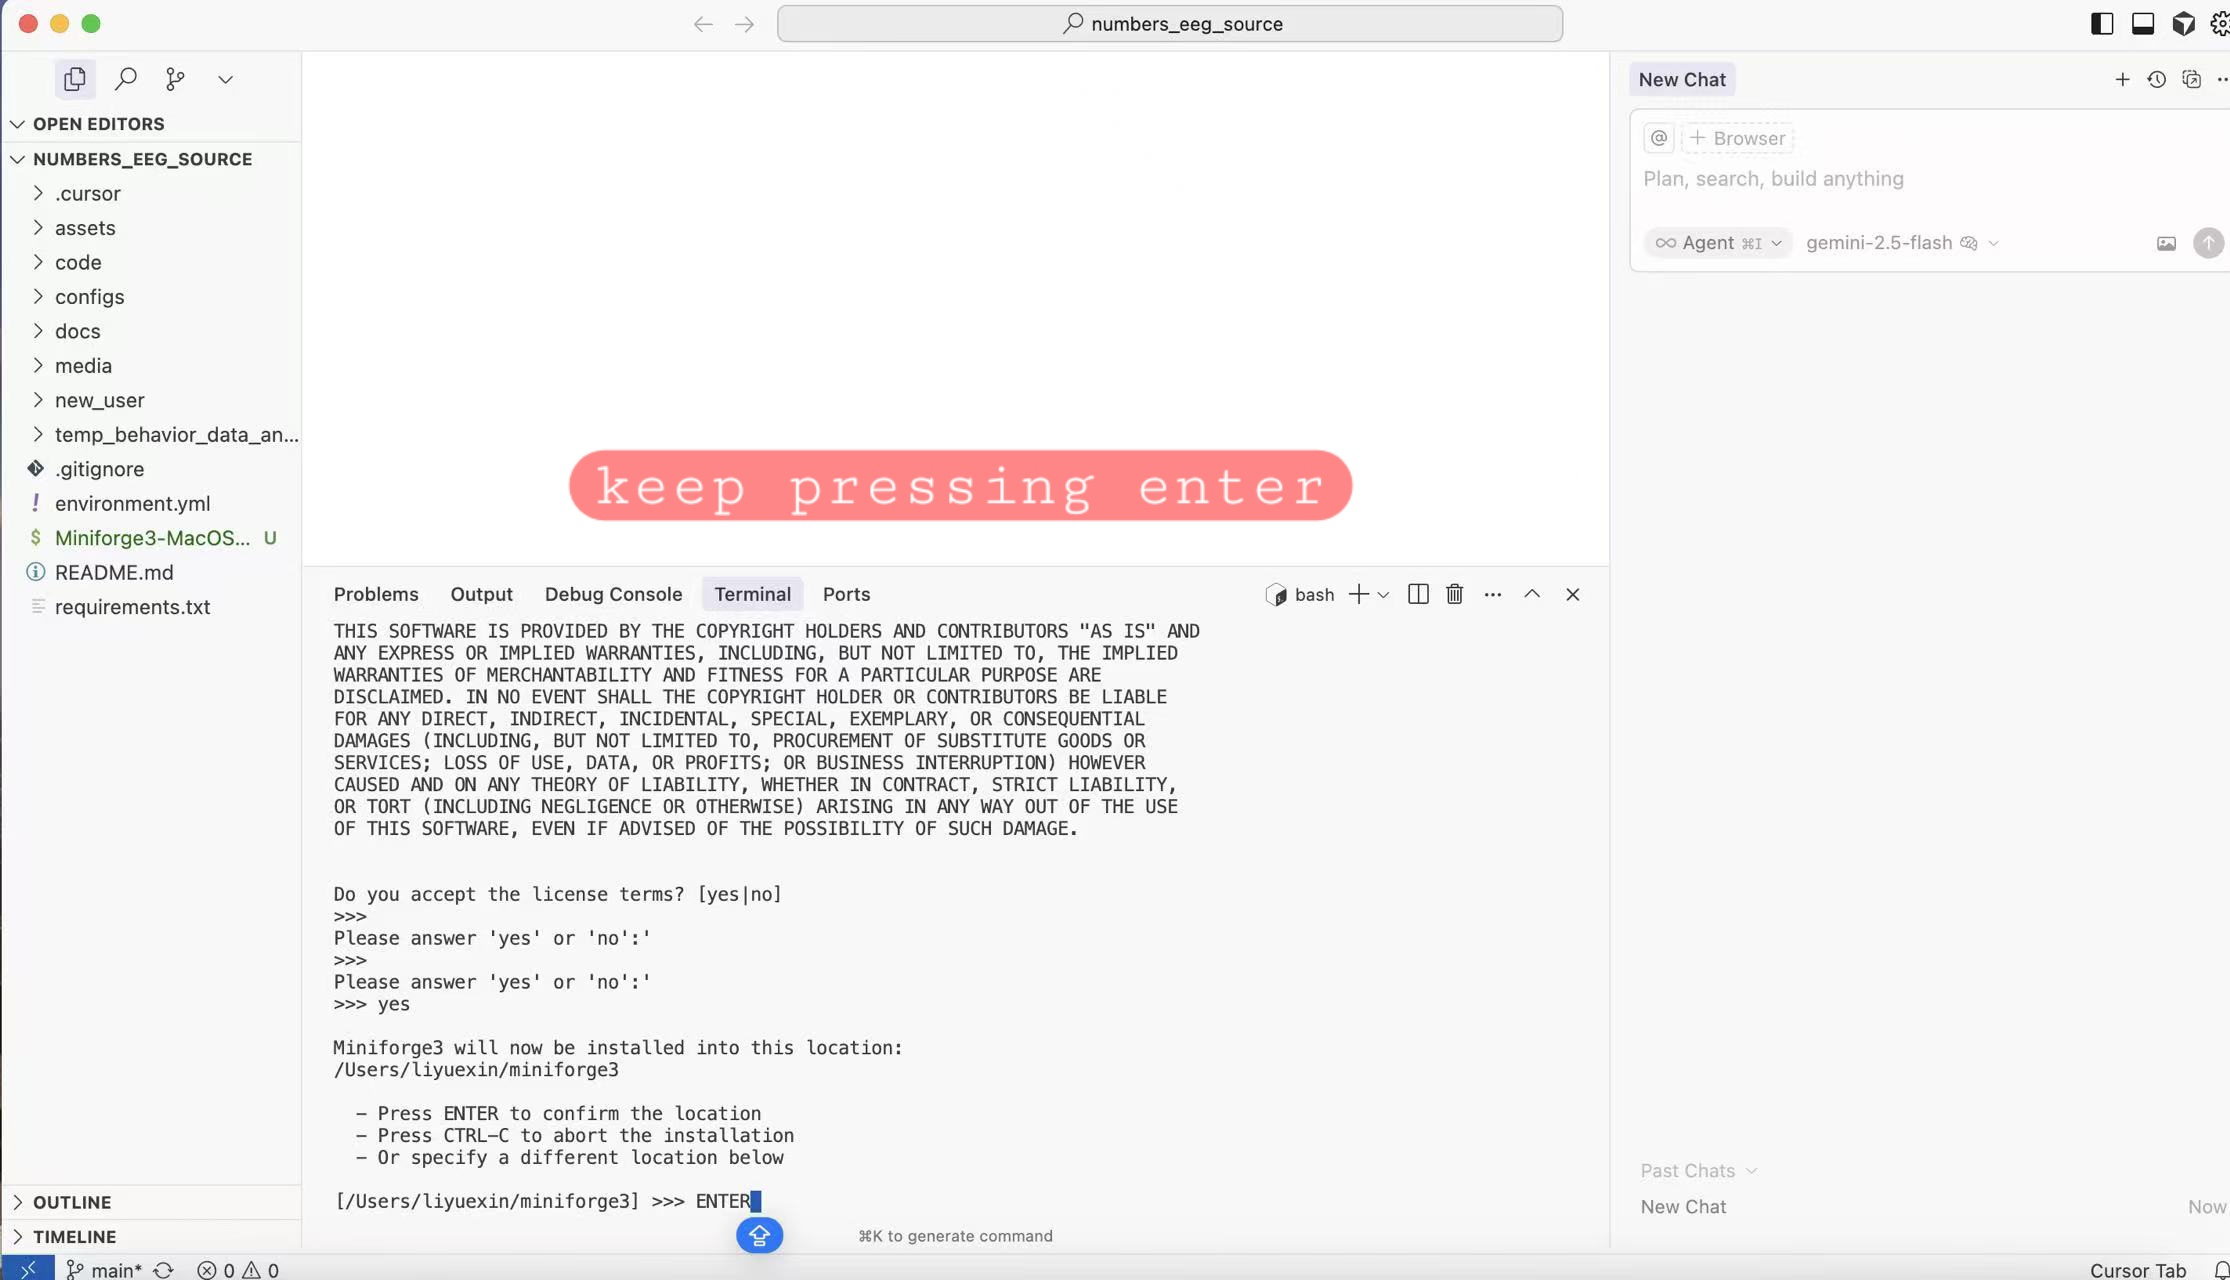Expand the configs folder

pyautogui.click(x=89, y=297)
